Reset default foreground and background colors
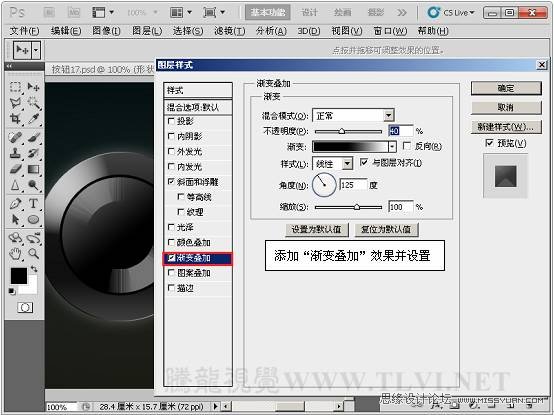554x415 pixels. click(x=12, y=291)
